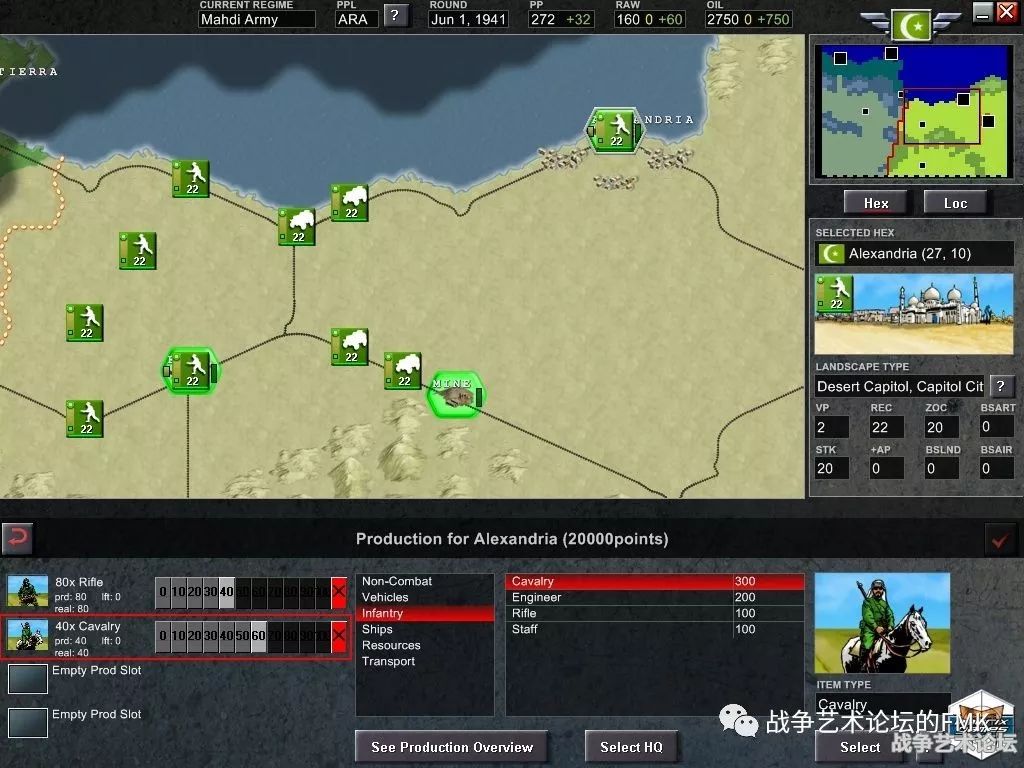Click the OIL value 2750 0 +750
Viewport: 1024px width, 768px height.
748,20
